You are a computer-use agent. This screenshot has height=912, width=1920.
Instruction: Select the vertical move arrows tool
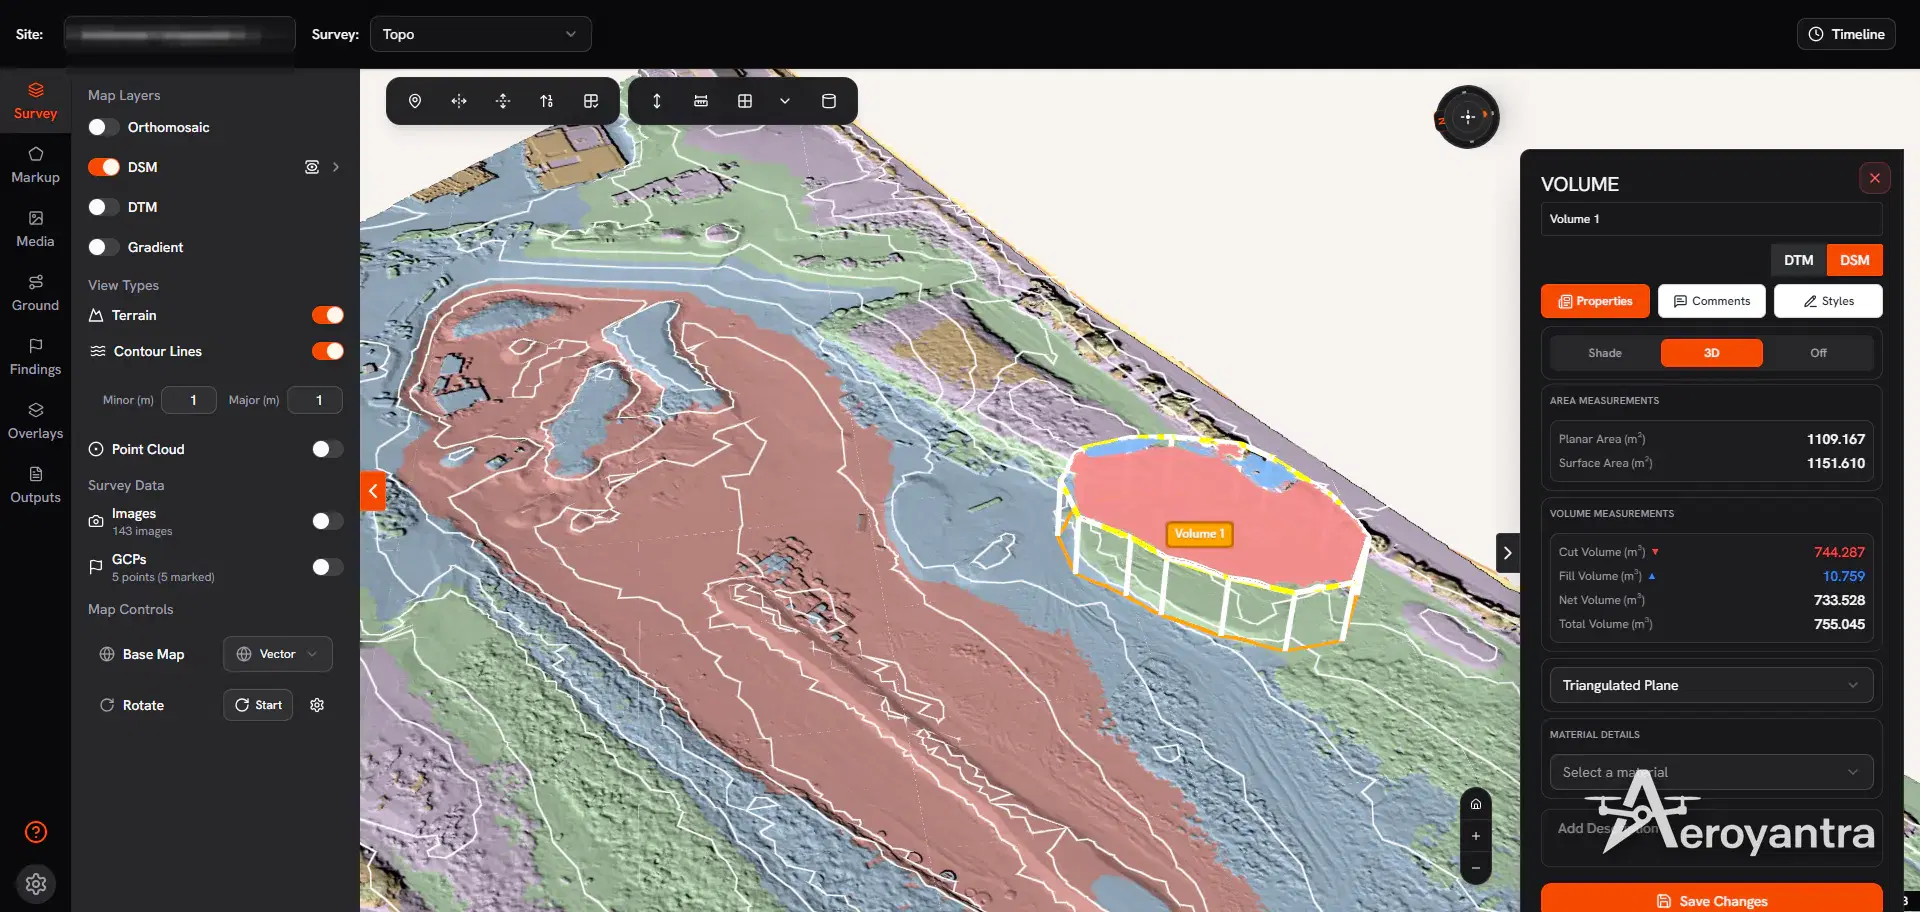(503, 101)
